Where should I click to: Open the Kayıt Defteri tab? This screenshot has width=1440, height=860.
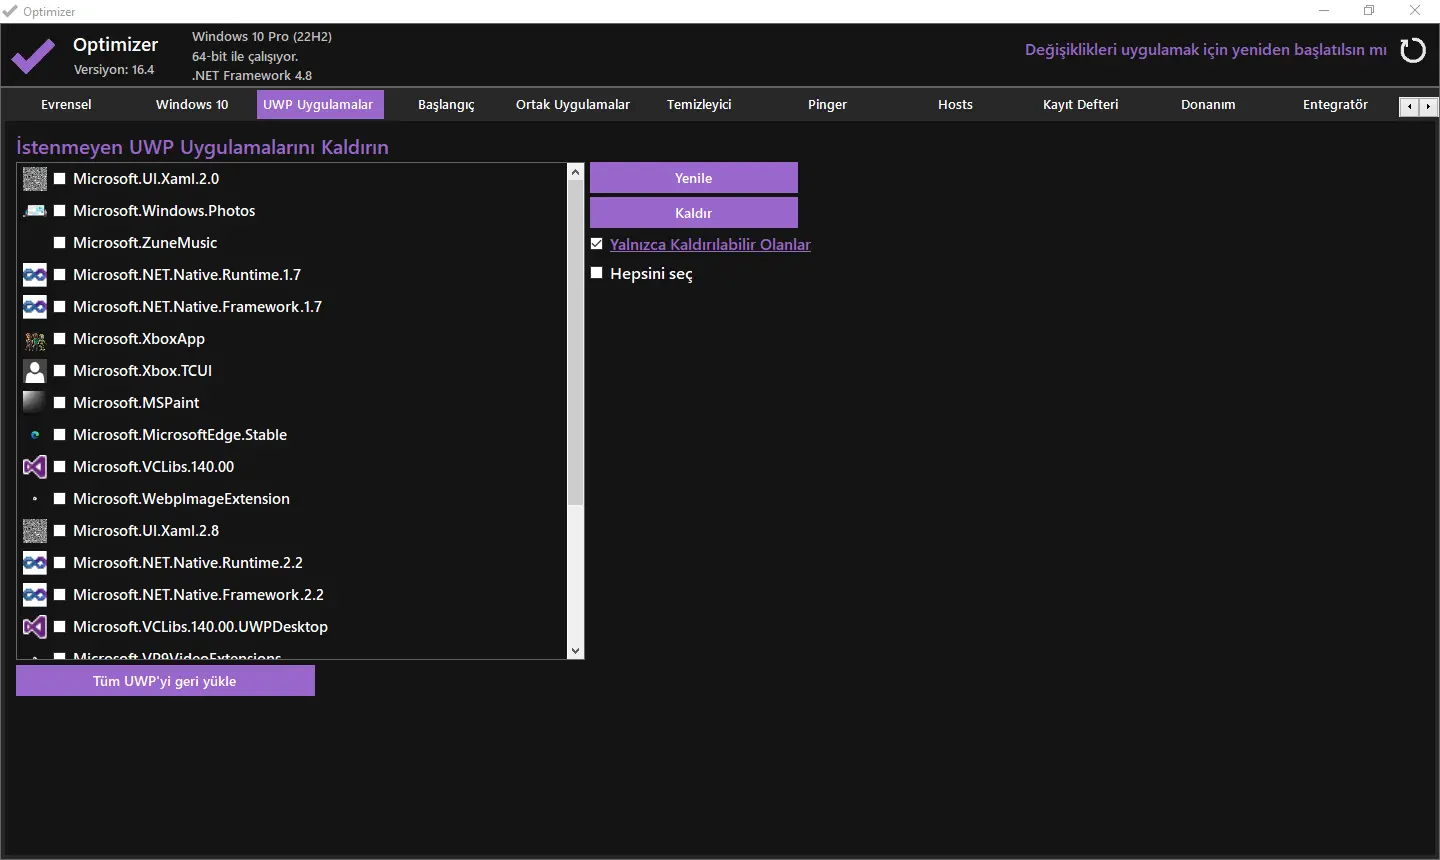(x=1081, y=105)
